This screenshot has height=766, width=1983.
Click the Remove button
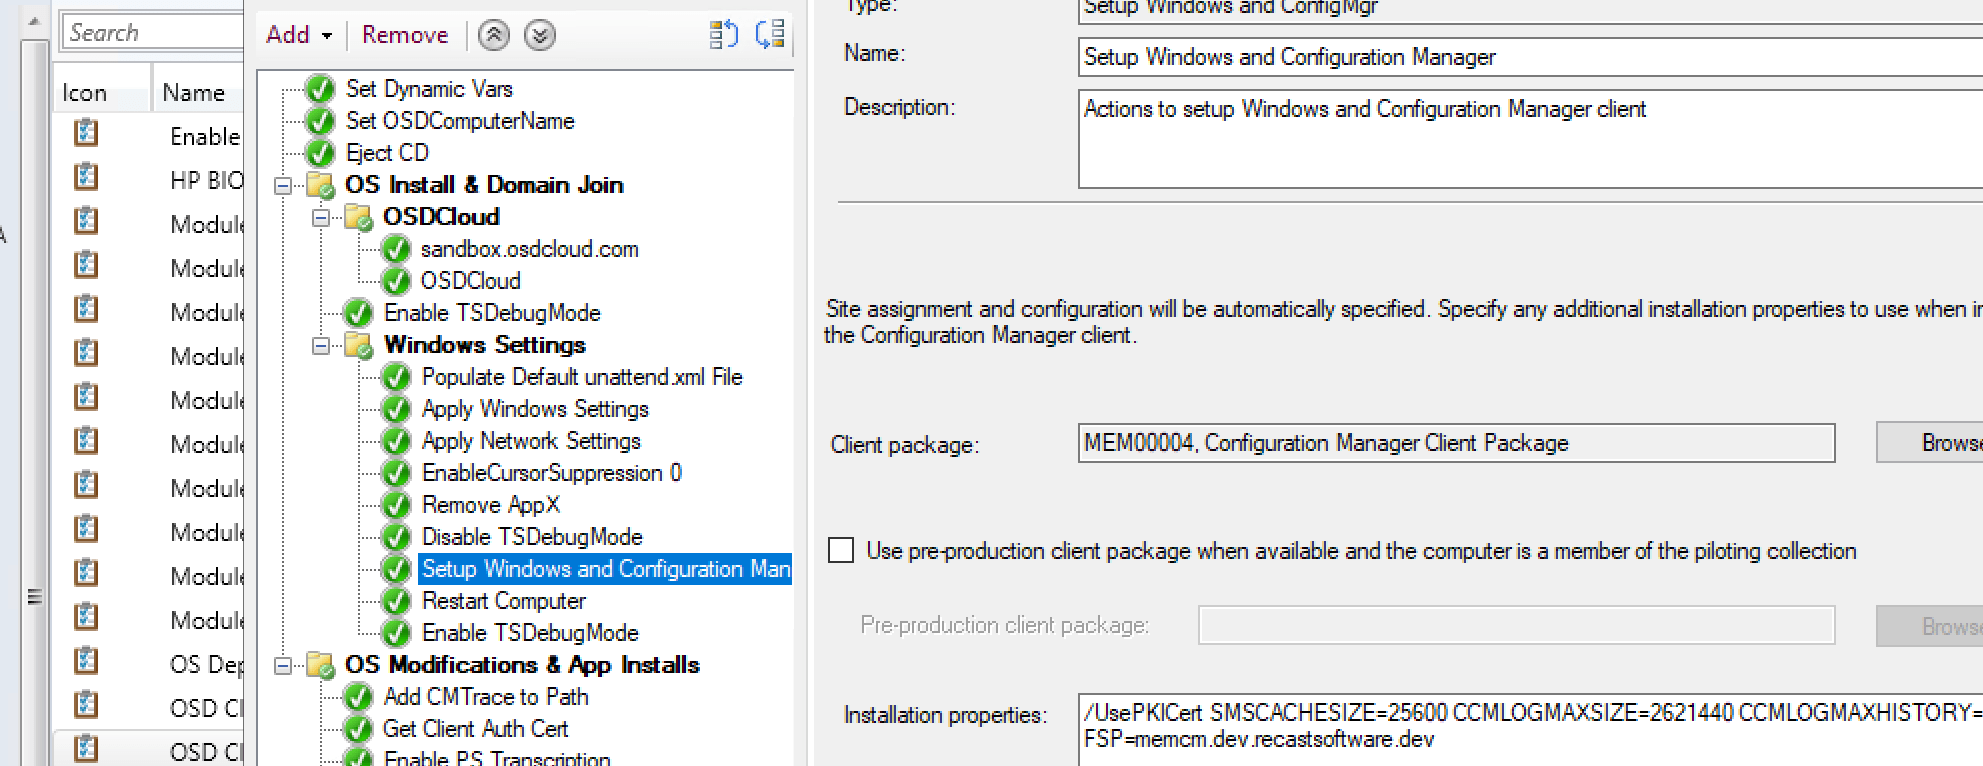pos(404,35)
